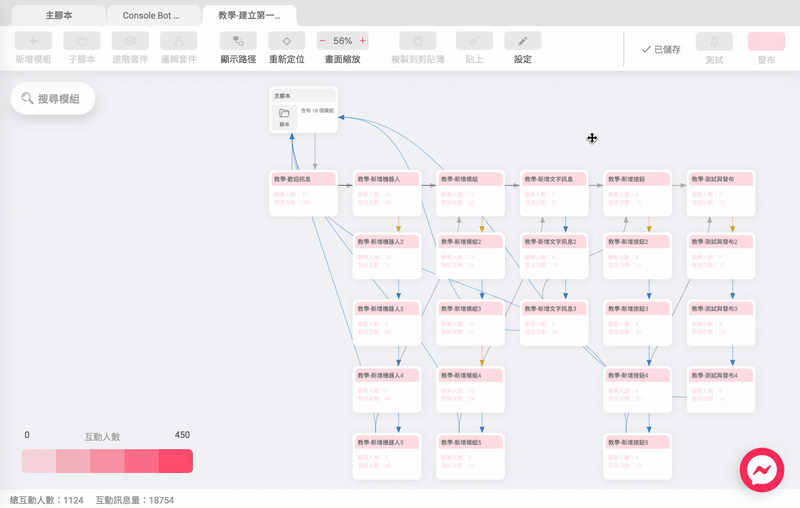This screenshot has height=508, width=800.
Task: Select the 教學-新增模組2 node
Action: click(x=470, y=256)
